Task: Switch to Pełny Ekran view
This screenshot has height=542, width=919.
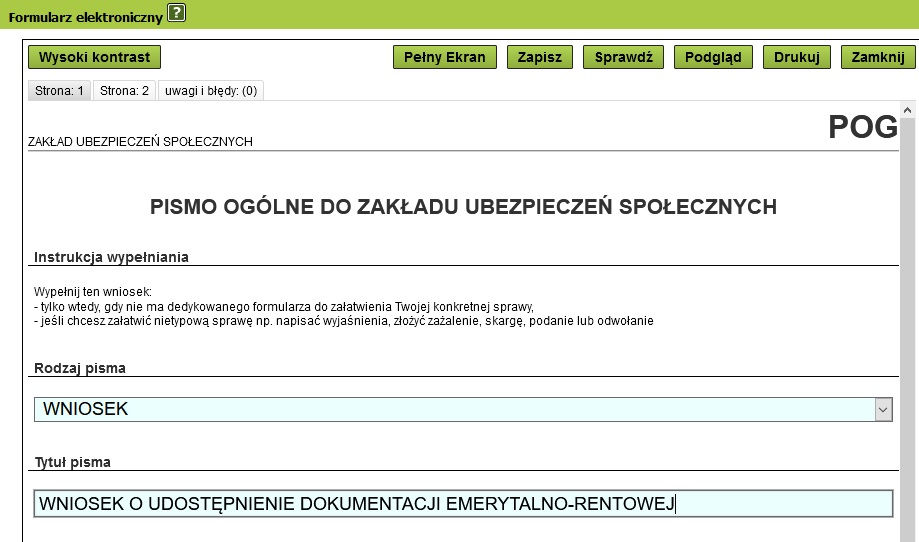Action: click(x=445, y=57)
